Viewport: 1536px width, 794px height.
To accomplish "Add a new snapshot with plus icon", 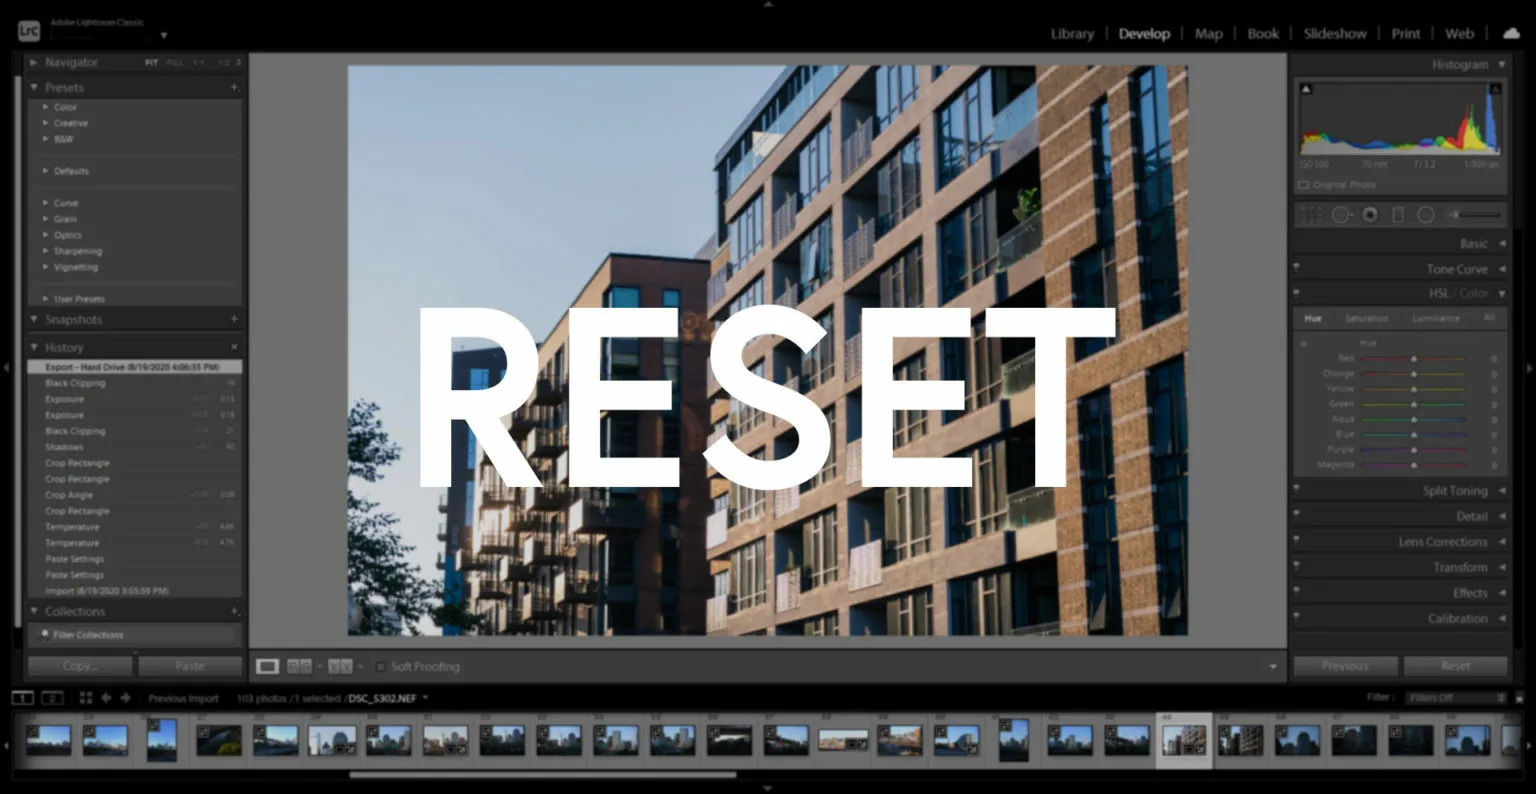I will [x=235, y=320].
